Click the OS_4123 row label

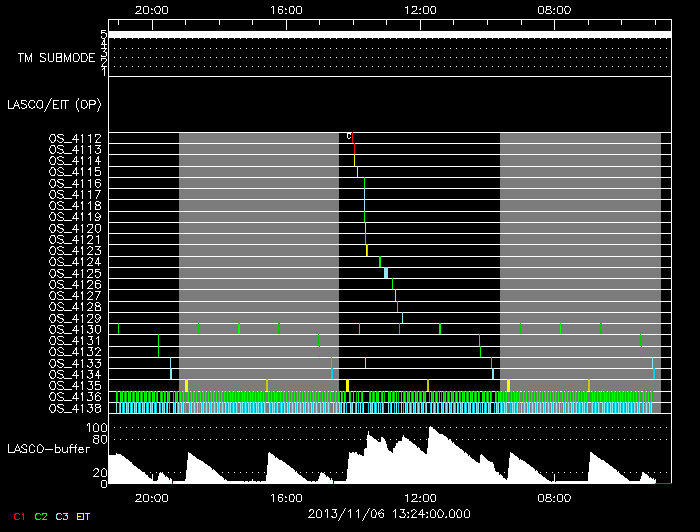(x=75, y=251)
